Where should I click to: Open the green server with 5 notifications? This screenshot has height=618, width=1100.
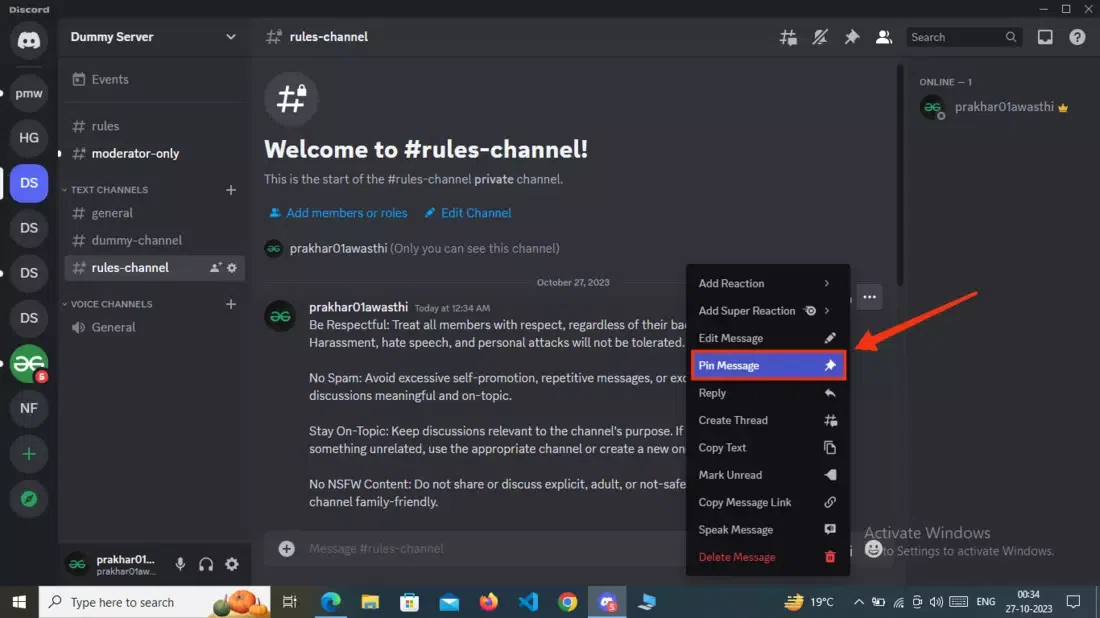click(29, 363)
